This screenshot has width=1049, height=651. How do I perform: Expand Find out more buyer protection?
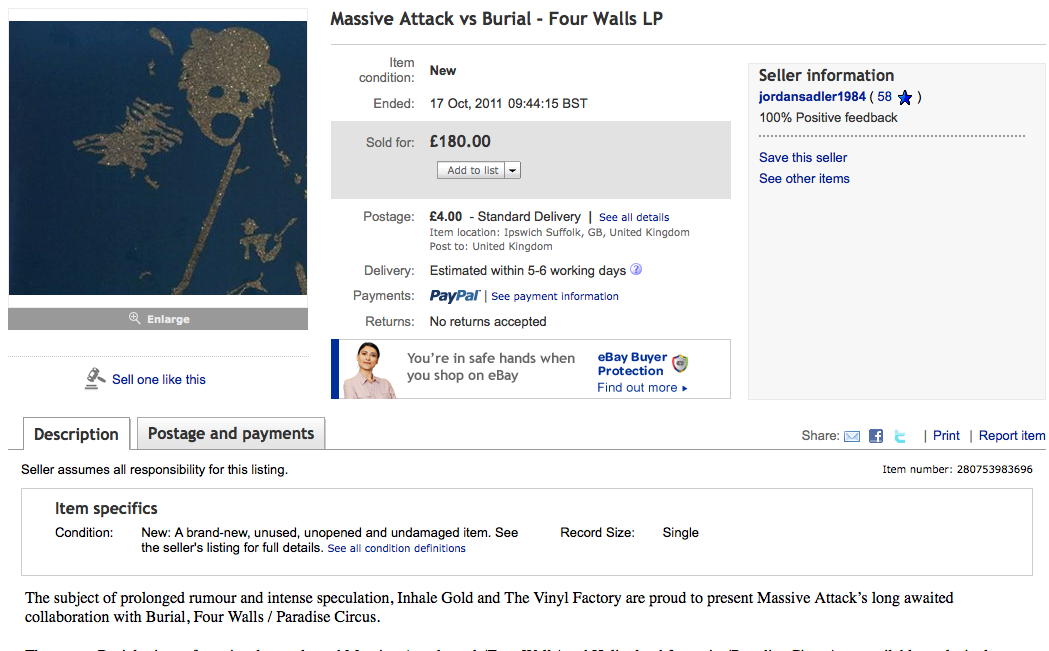click(x=642, y=388)
